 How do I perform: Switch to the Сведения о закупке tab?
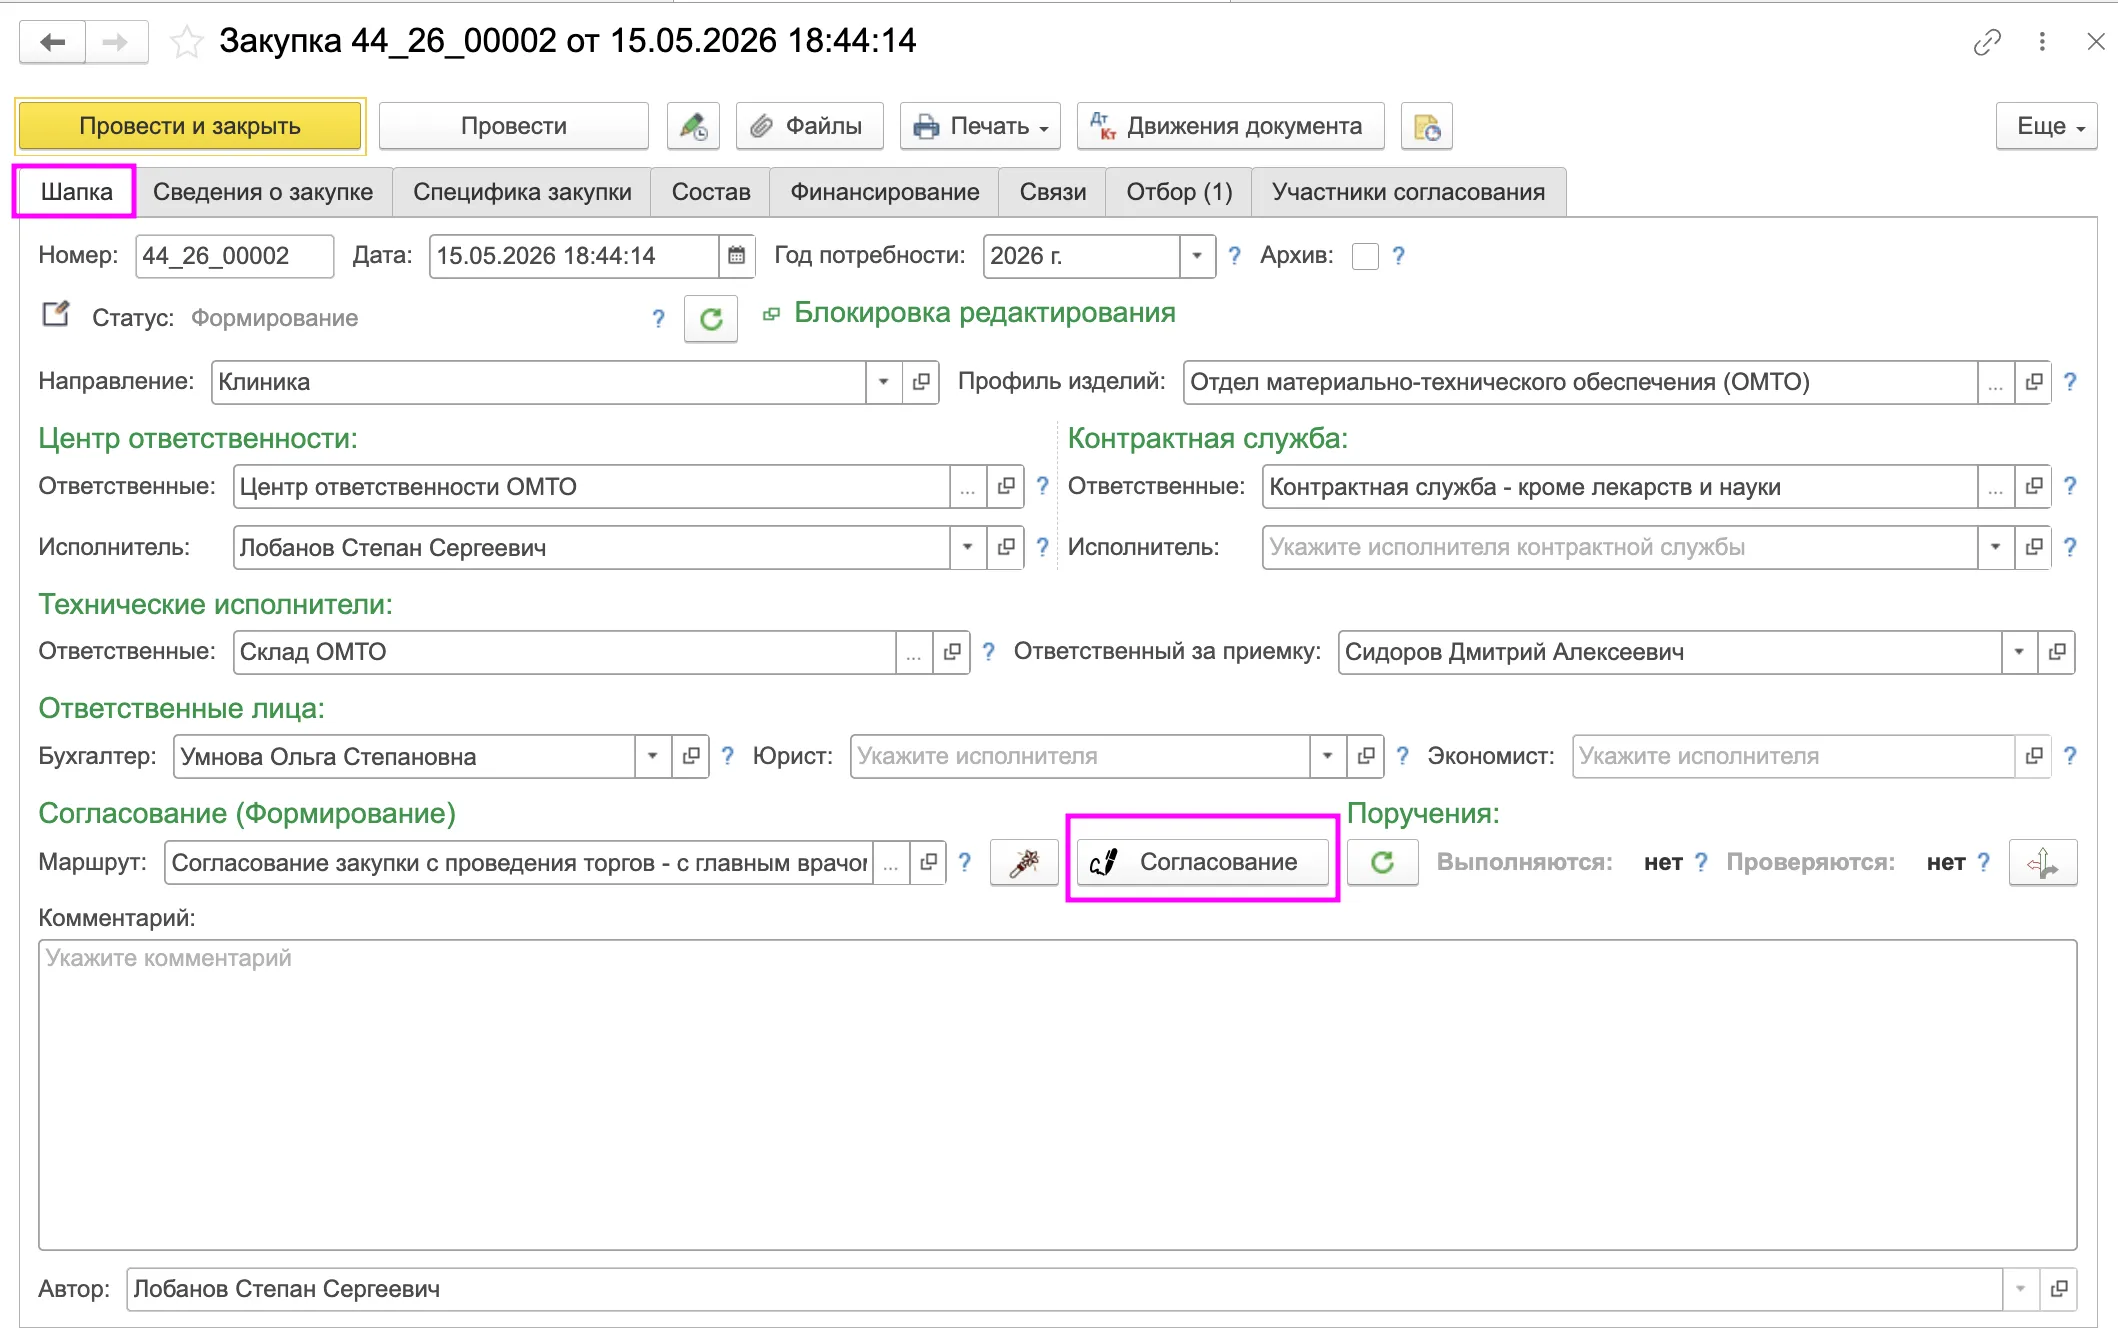(263, 192)
